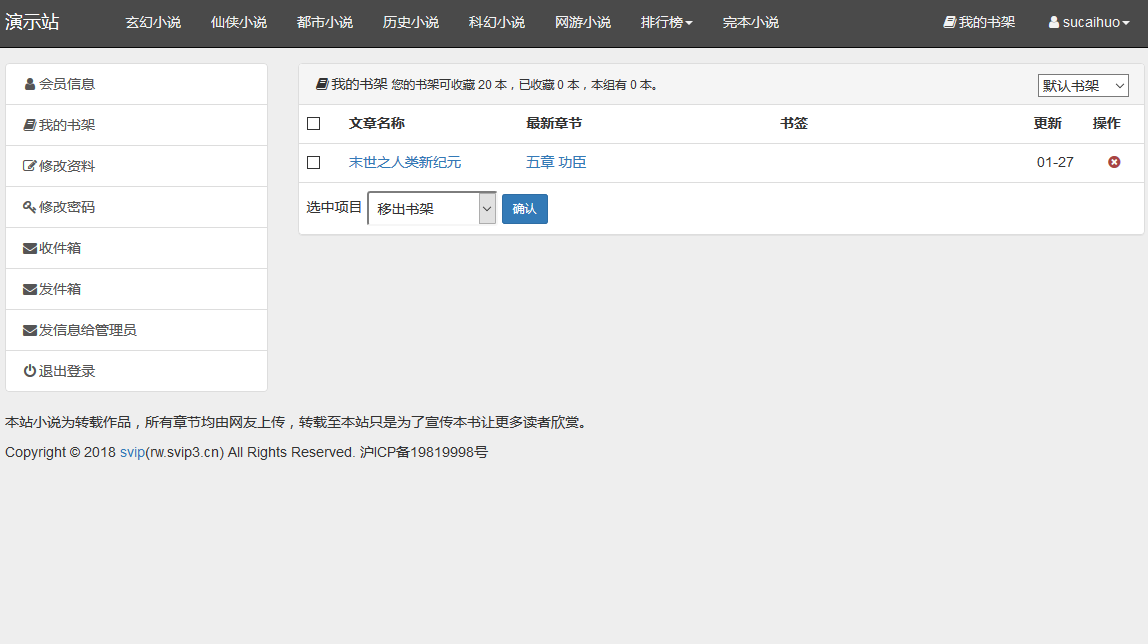Click the key icon beside 修改密码
The height and width of the screenshot is (644, 1148).
point(30,207)
